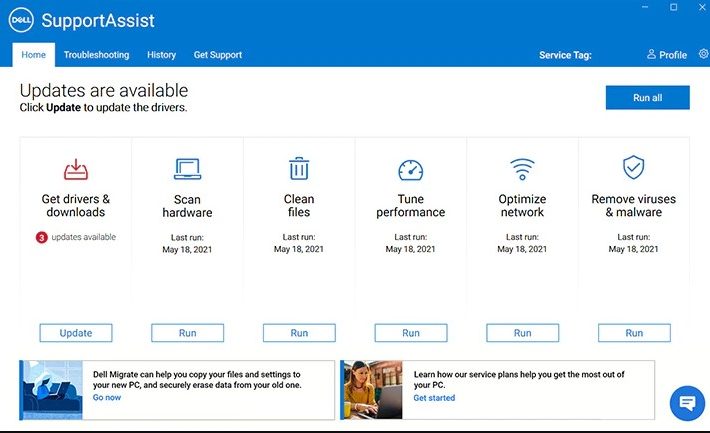Click the Optimize network Wi-Fi icon
The width and height of the screenshot is (710, 433).
pyautogui.click(x=522, y=168)
